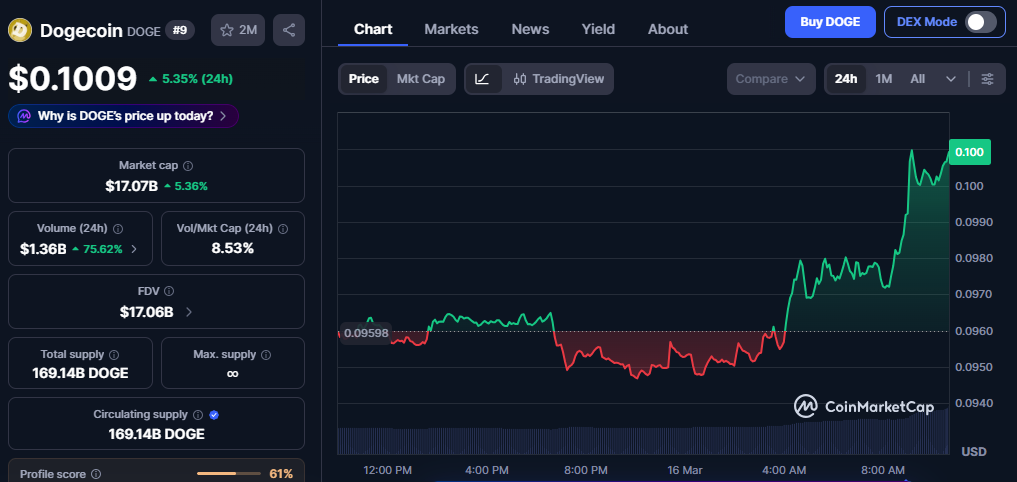Viewport: 1017px width, 482px height.
Task: Click the 8.53% Vol/Mkt Cap value
Action: click(x=232, y=248)
